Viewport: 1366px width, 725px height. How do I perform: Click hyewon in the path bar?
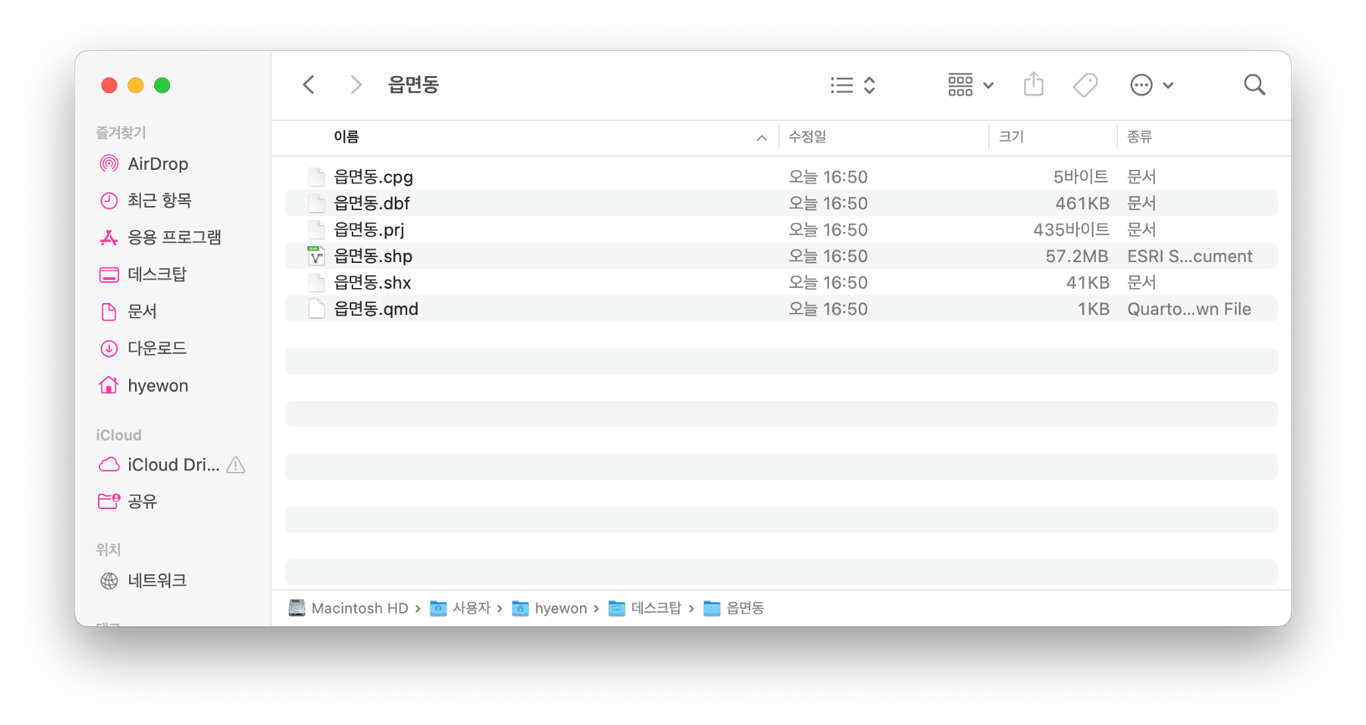point(549,608)
